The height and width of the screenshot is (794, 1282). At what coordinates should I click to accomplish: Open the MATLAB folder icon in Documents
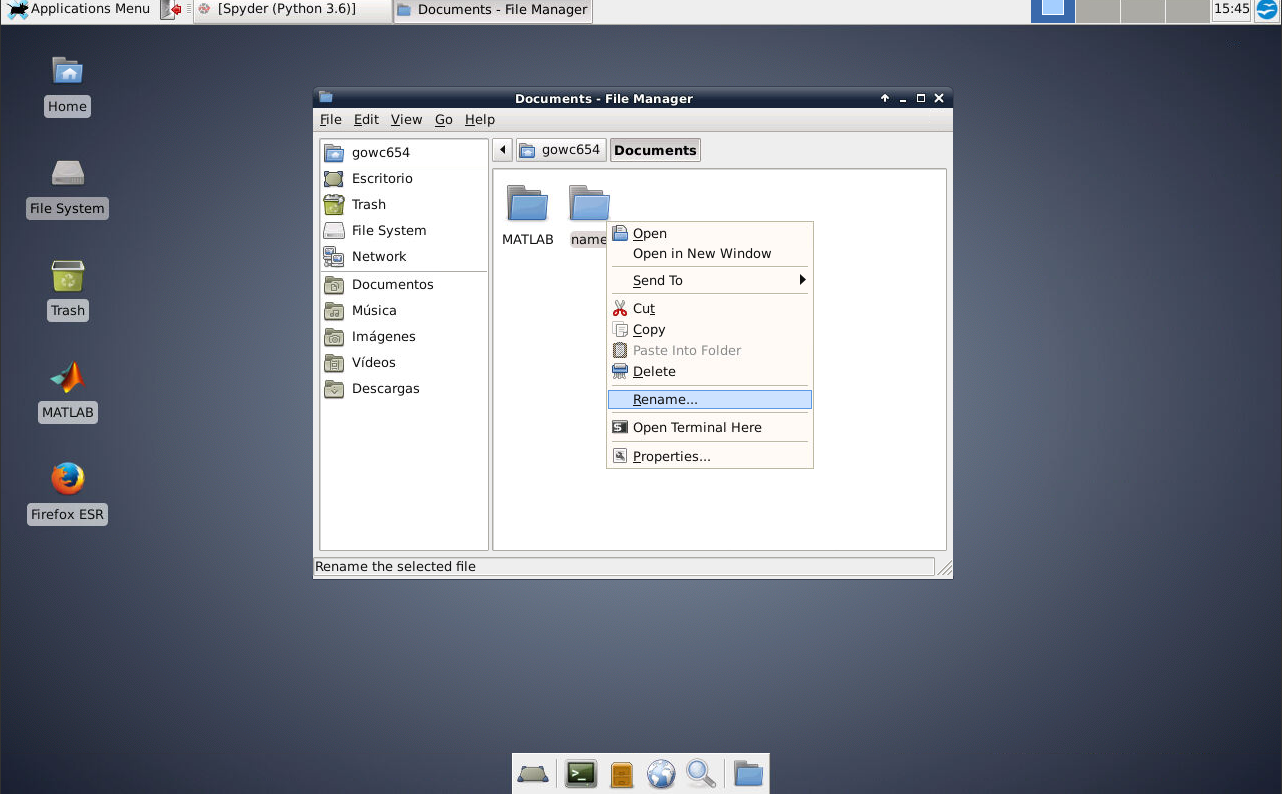pyautogui.click(x=527, y=203)
